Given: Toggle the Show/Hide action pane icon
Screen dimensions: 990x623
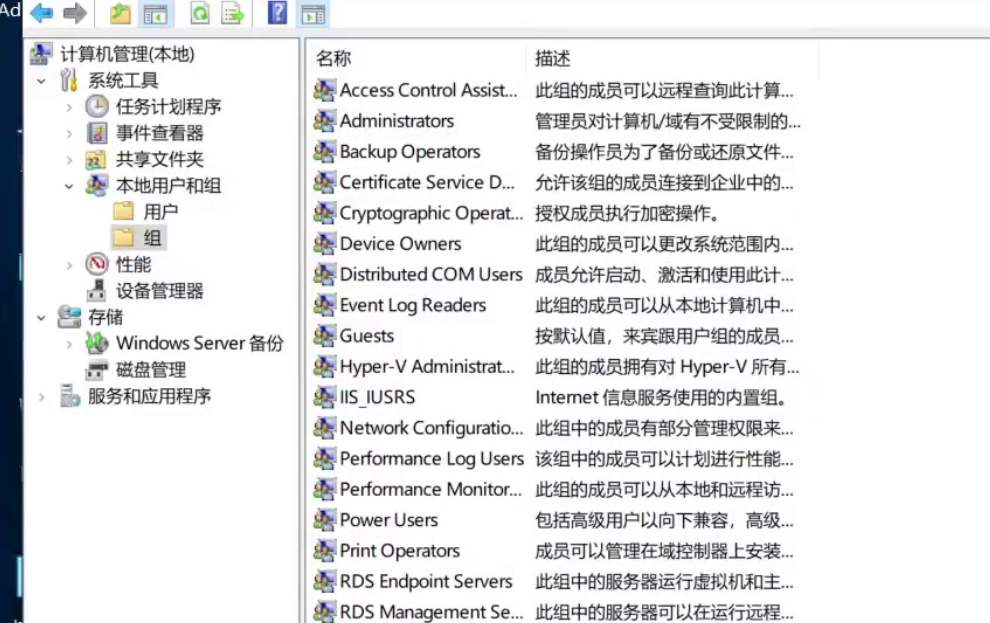Looking at the screenshot, I should [x=313, y=13].
